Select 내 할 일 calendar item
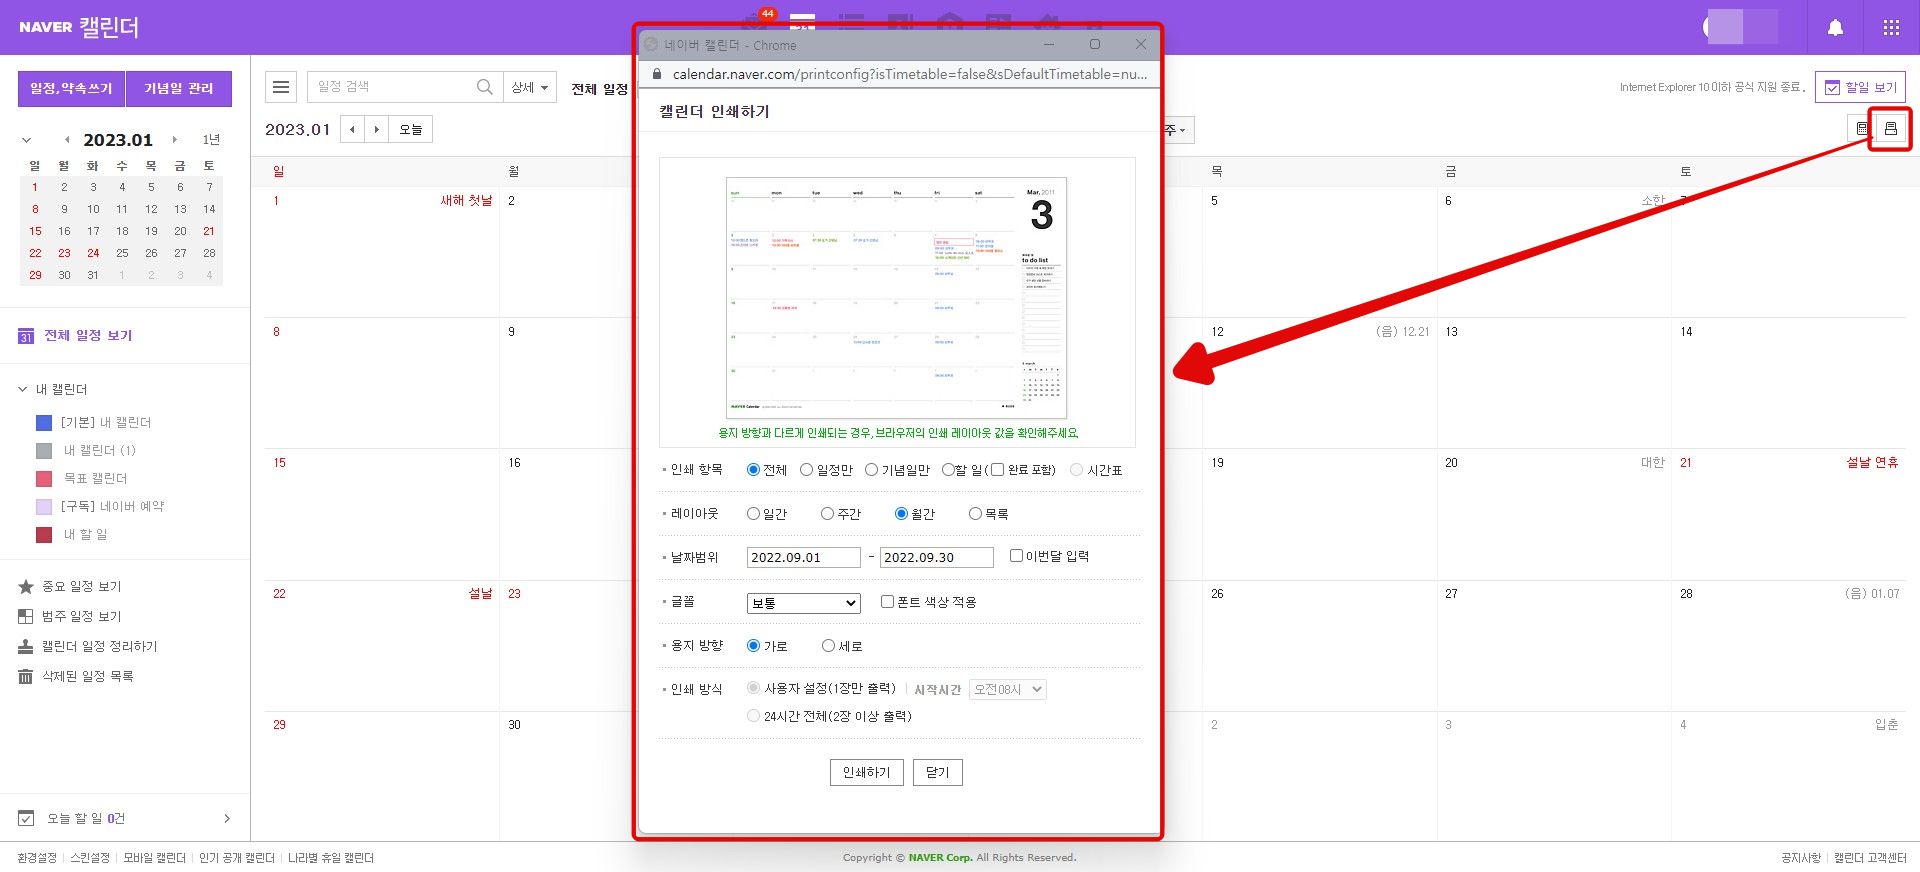The image size is (1920, 872). [x=85, y=535]
